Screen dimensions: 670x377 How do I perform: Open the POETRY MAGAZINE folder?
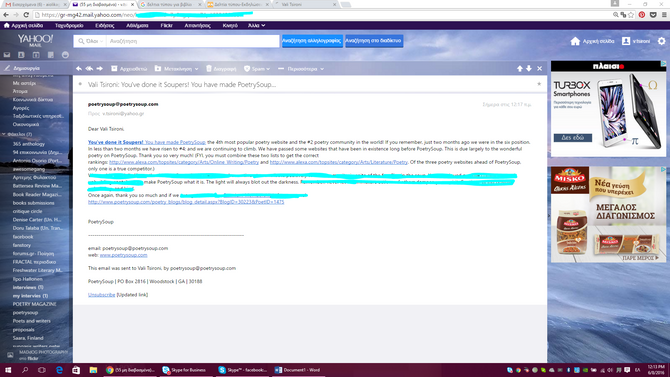pos(34,304)
